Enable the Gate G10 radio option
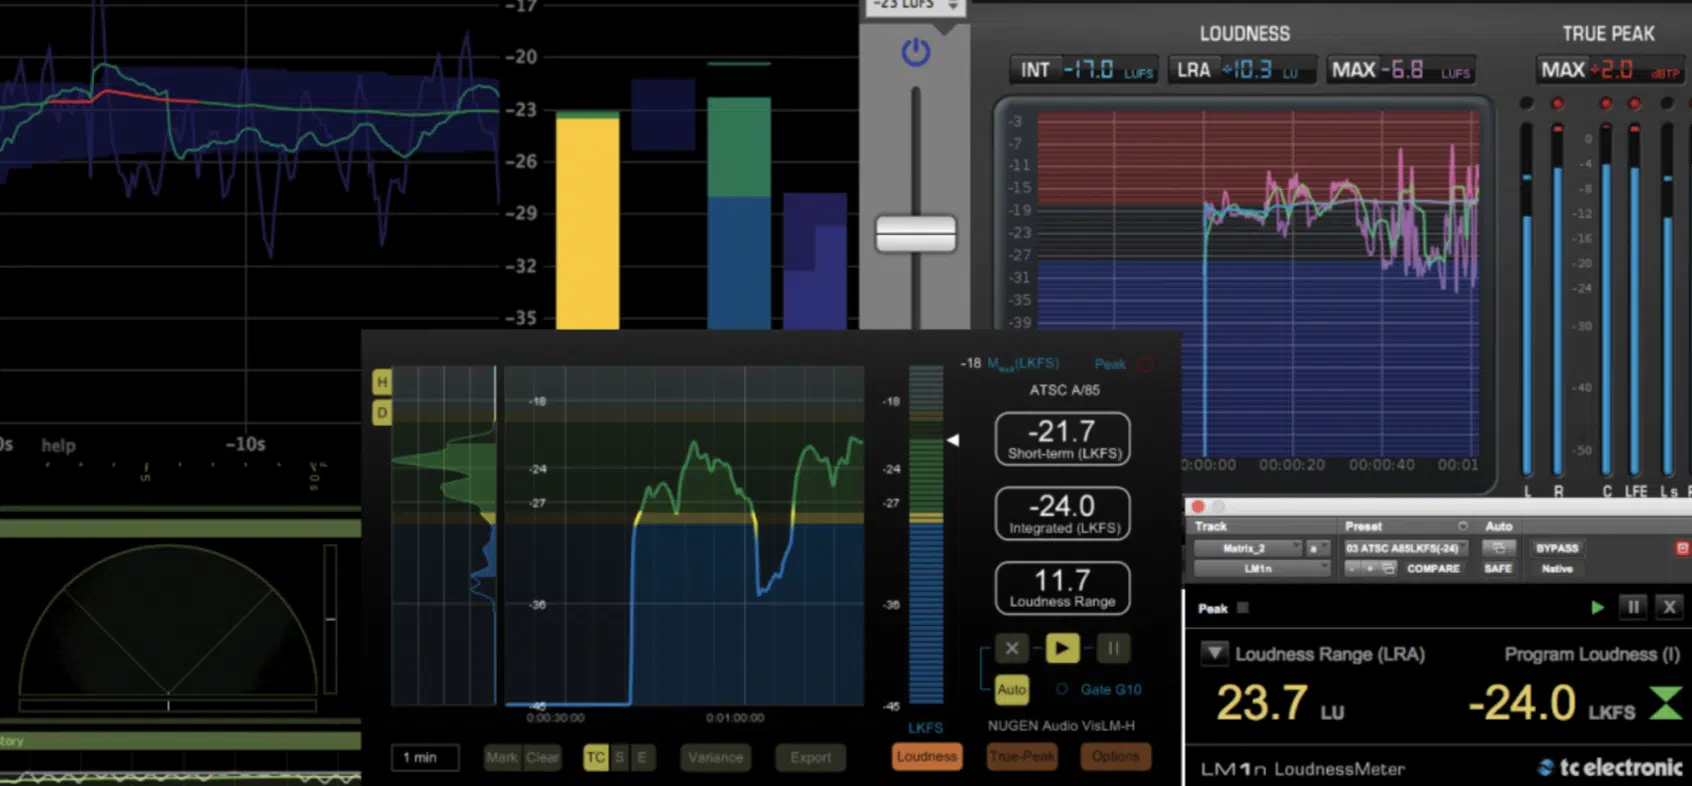Viewport: 1692px width, 786px height. (x=1062, y=689)
